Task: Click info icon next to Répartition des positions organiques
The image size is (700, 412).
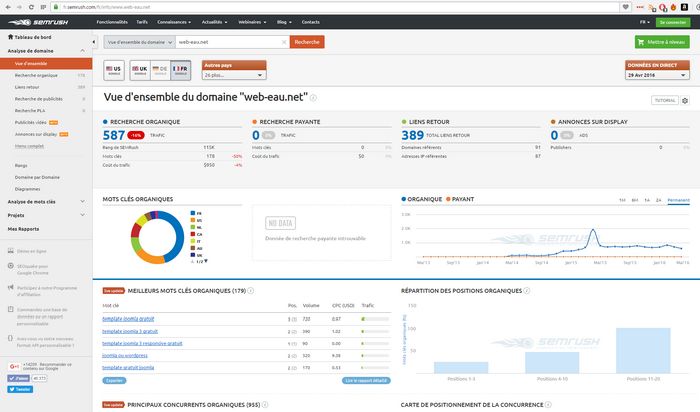Action: [x=527, y=291]
